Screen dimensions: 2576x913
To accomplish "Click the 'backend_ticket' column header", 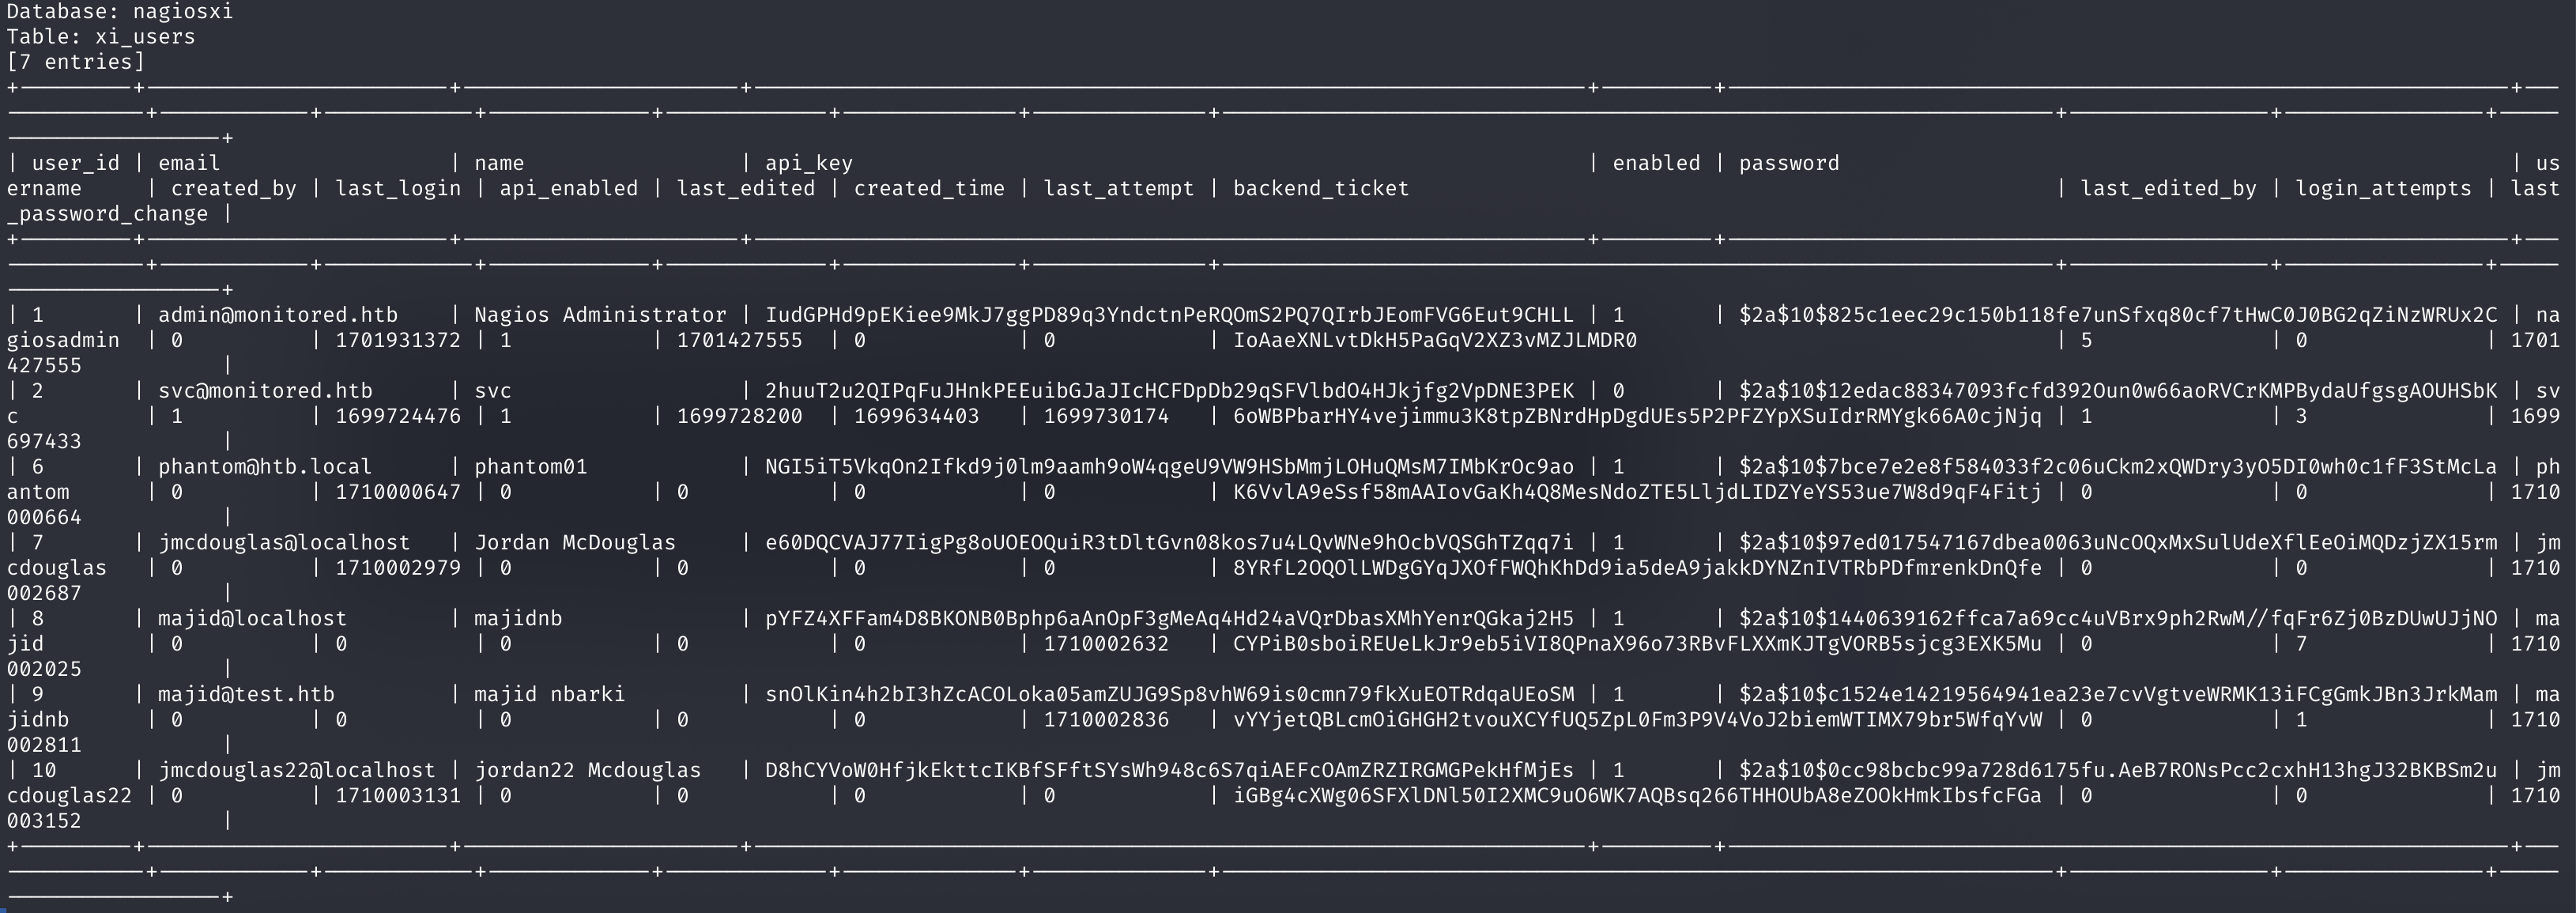I will pos(1321,188).
